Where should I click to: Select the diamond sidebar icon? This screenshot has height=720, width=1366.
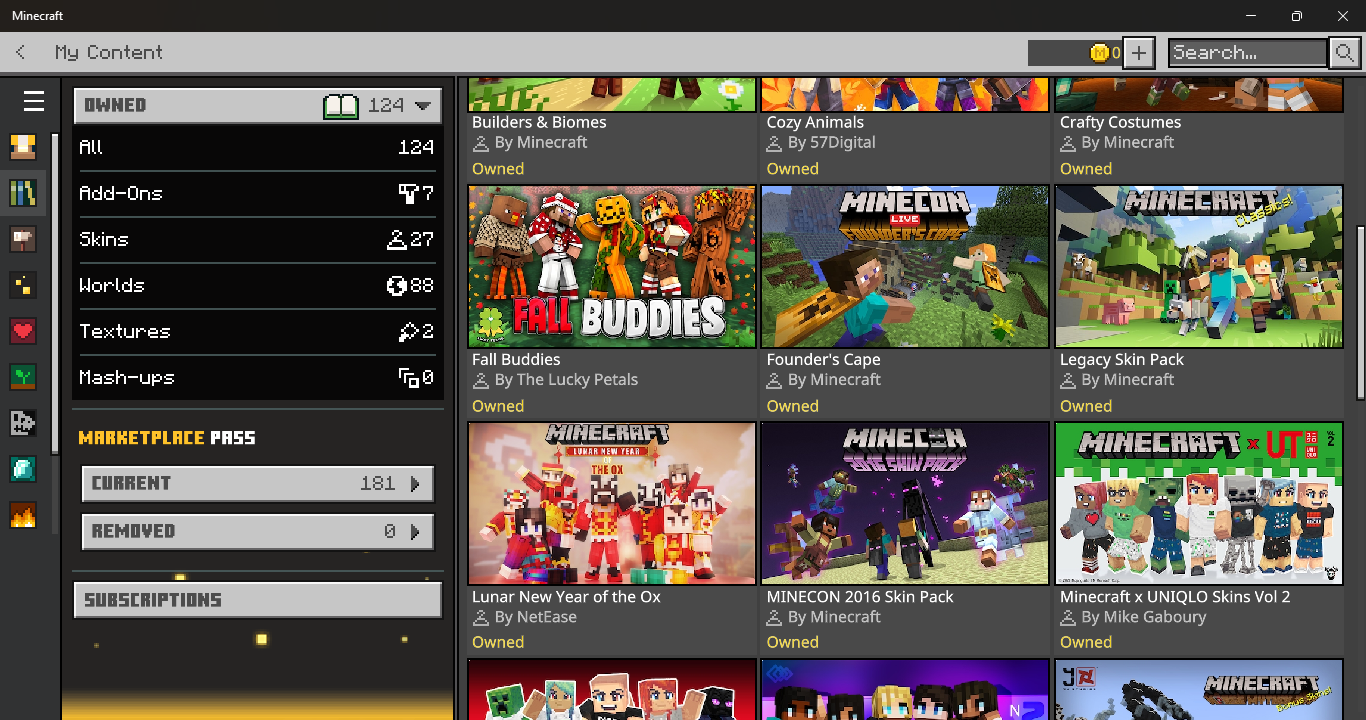point(23,469)
